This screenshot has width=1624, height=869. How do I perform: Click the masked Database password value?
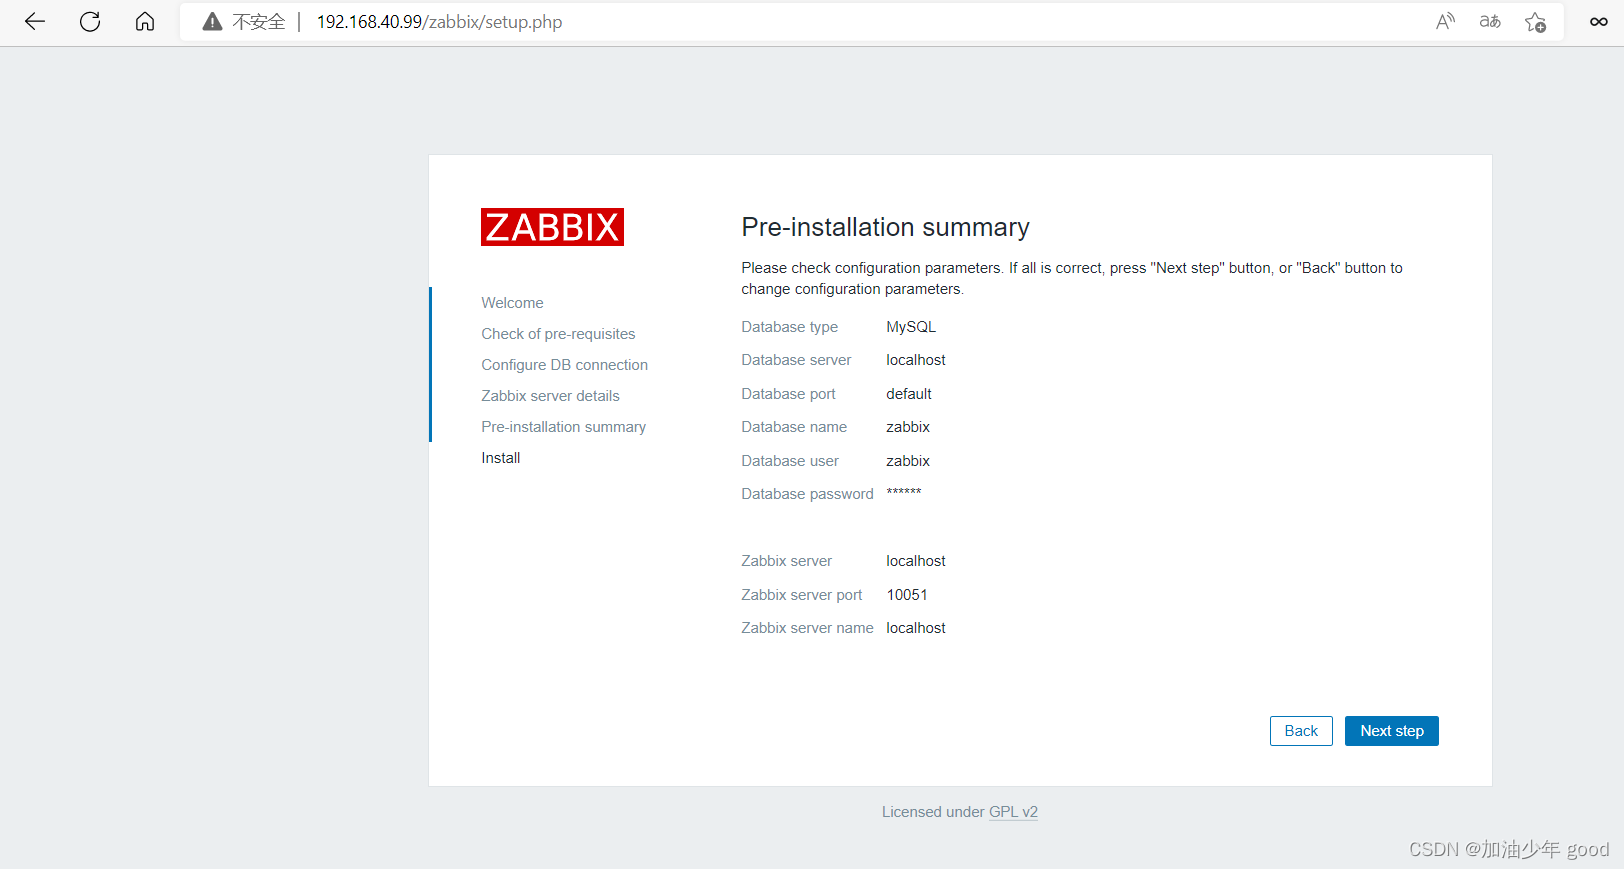coord(903,493)
